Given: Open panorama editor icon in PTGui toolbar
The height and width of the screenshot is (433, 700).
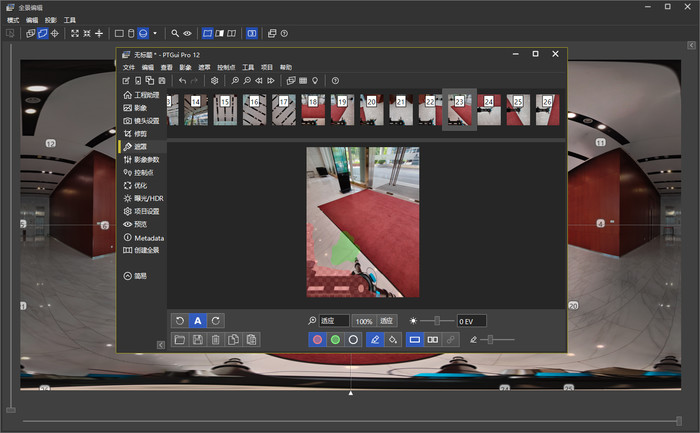Looking at the screenshot, I should point(291,81).
